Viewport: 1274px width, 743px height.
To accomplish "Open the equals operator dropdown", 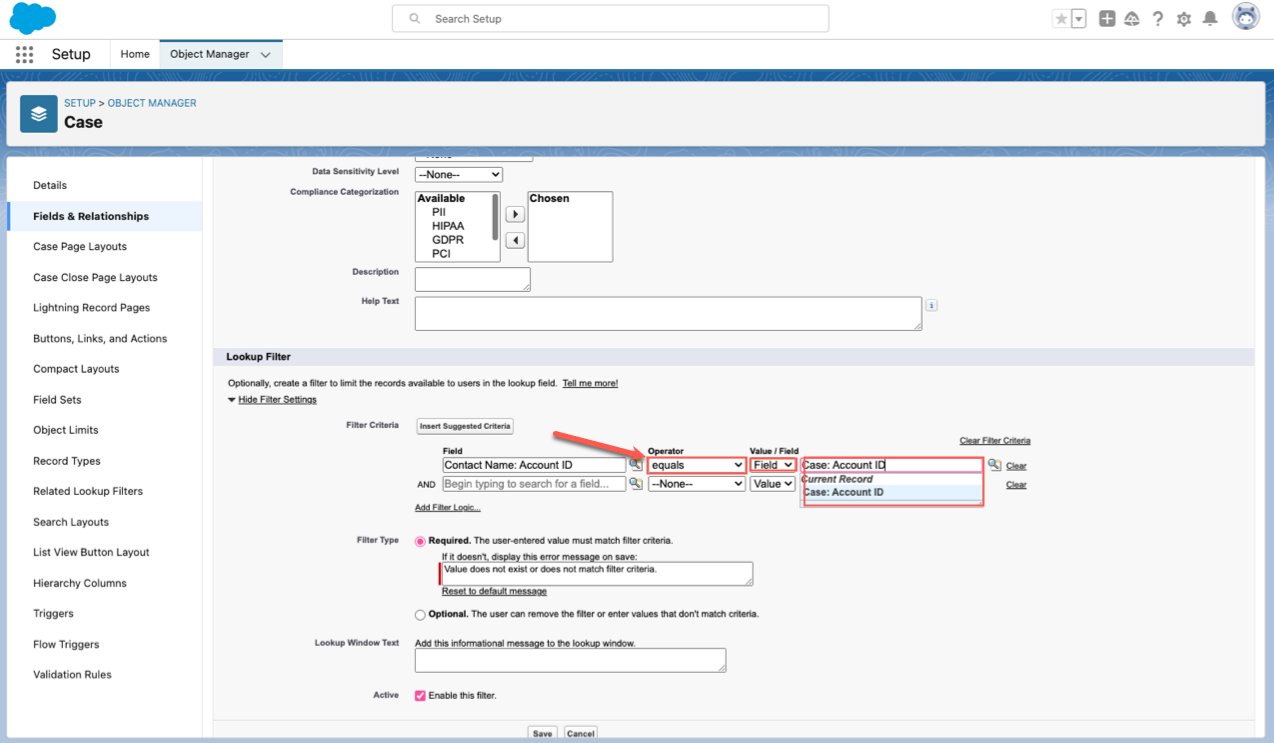I will [x=697, y=465].
